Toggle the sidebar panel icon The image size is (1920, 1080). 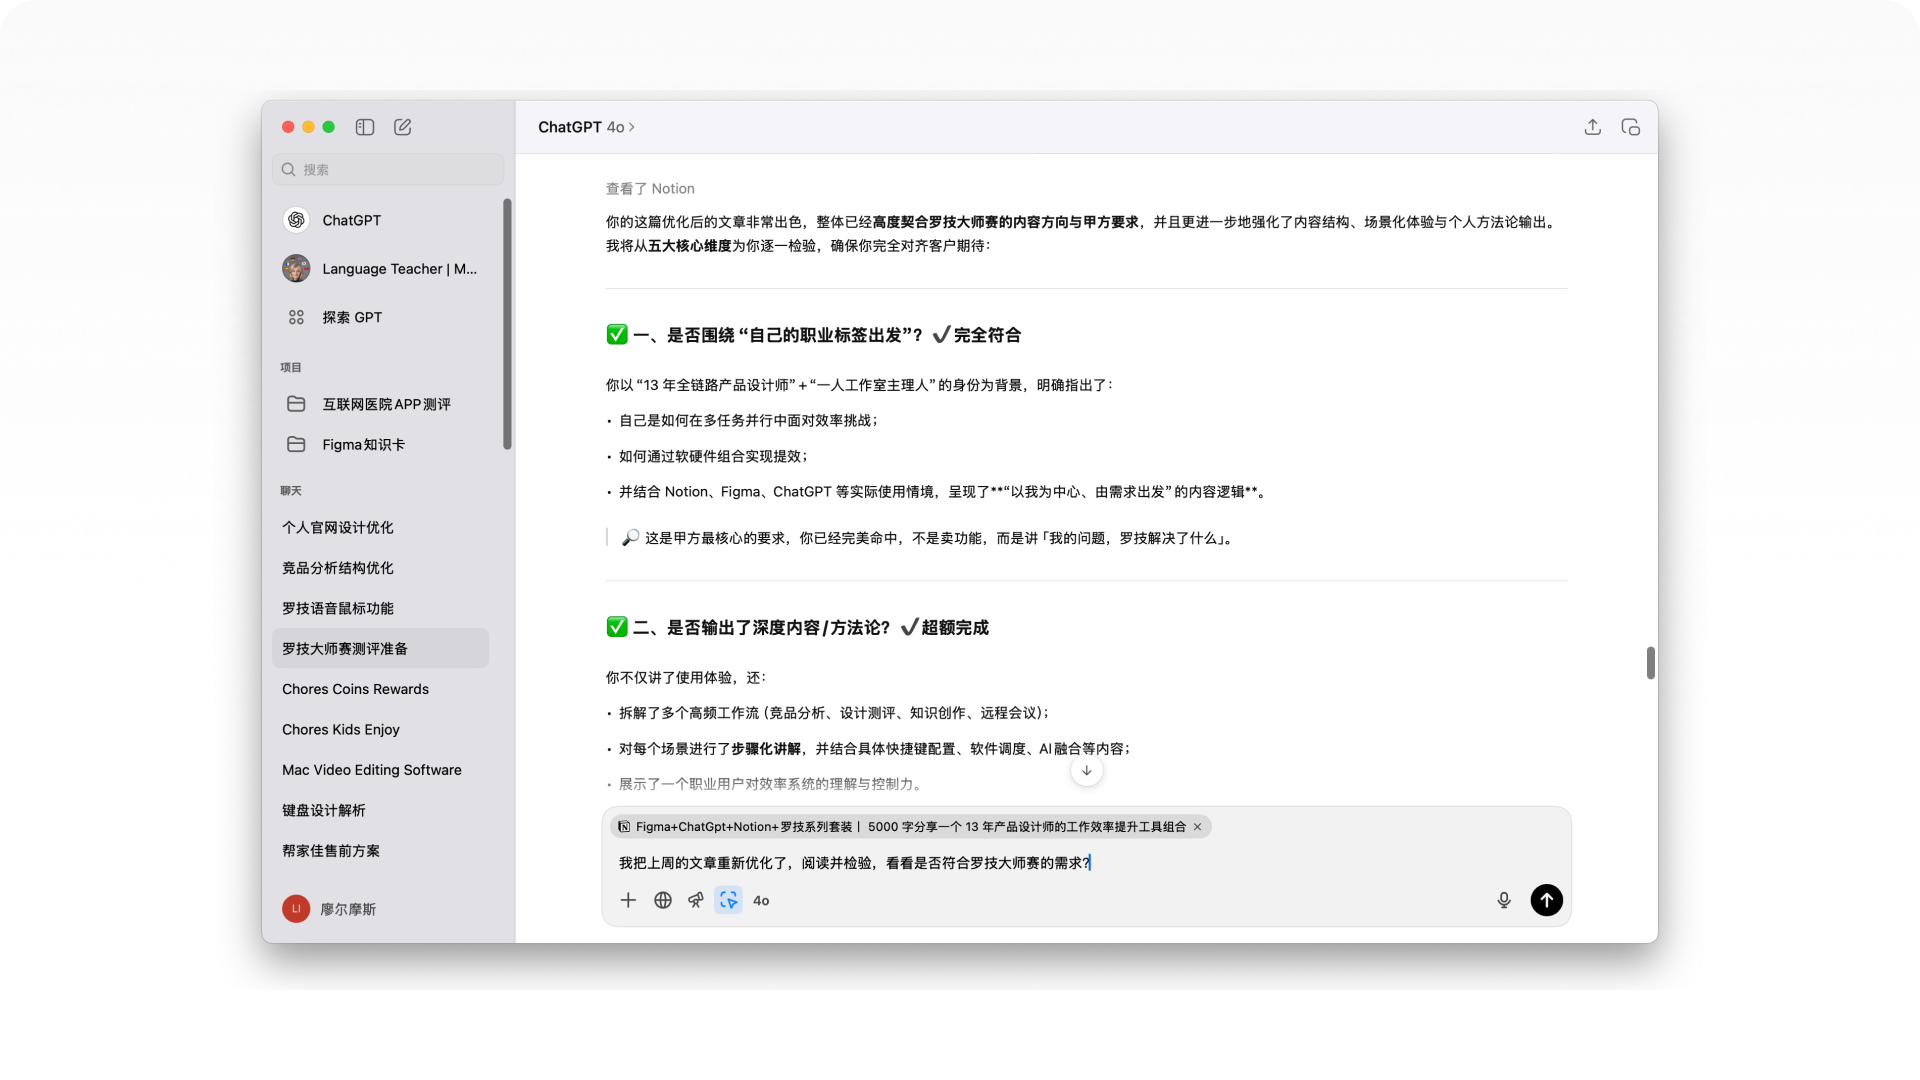tap(365, 127)
